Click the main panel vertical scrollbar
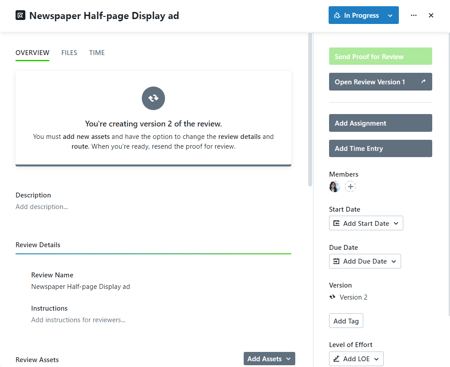 click(x=310, y=109)
